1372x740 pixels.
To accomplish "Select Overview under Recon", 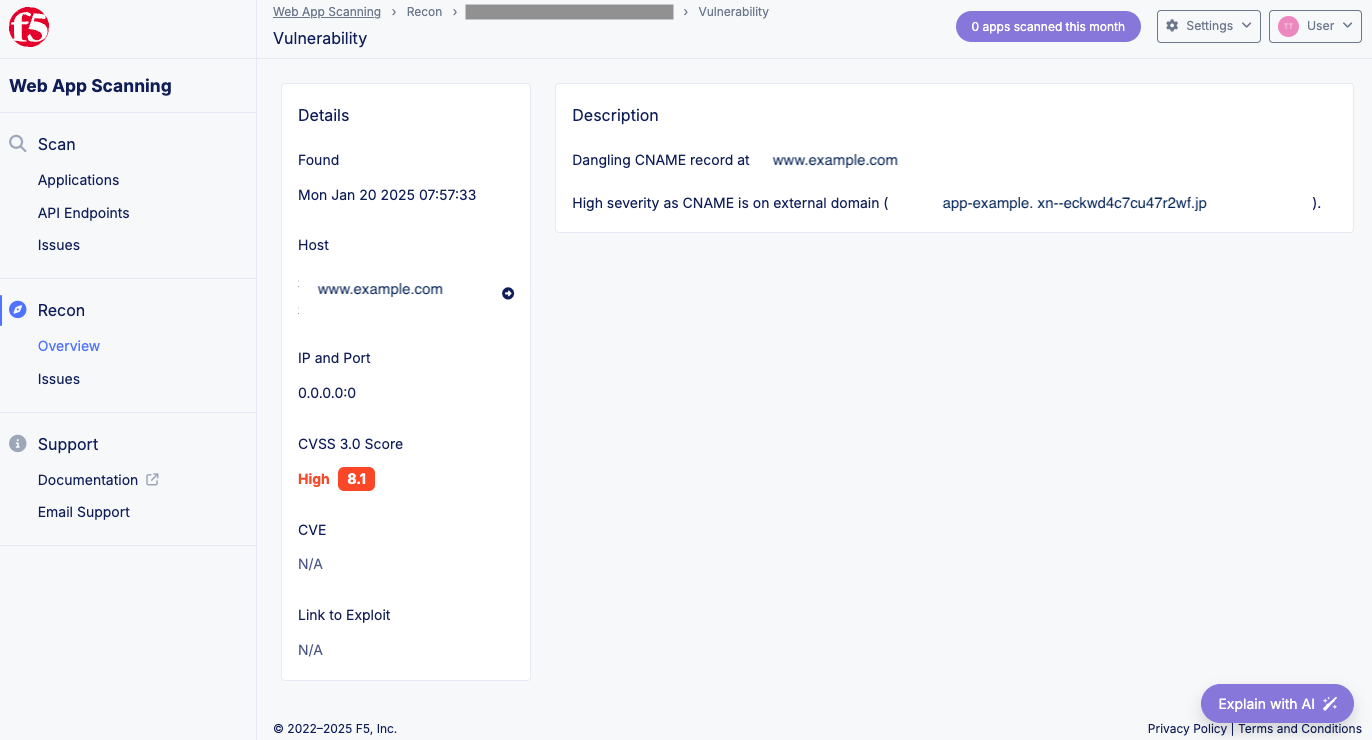I will [x=69, y=346].
